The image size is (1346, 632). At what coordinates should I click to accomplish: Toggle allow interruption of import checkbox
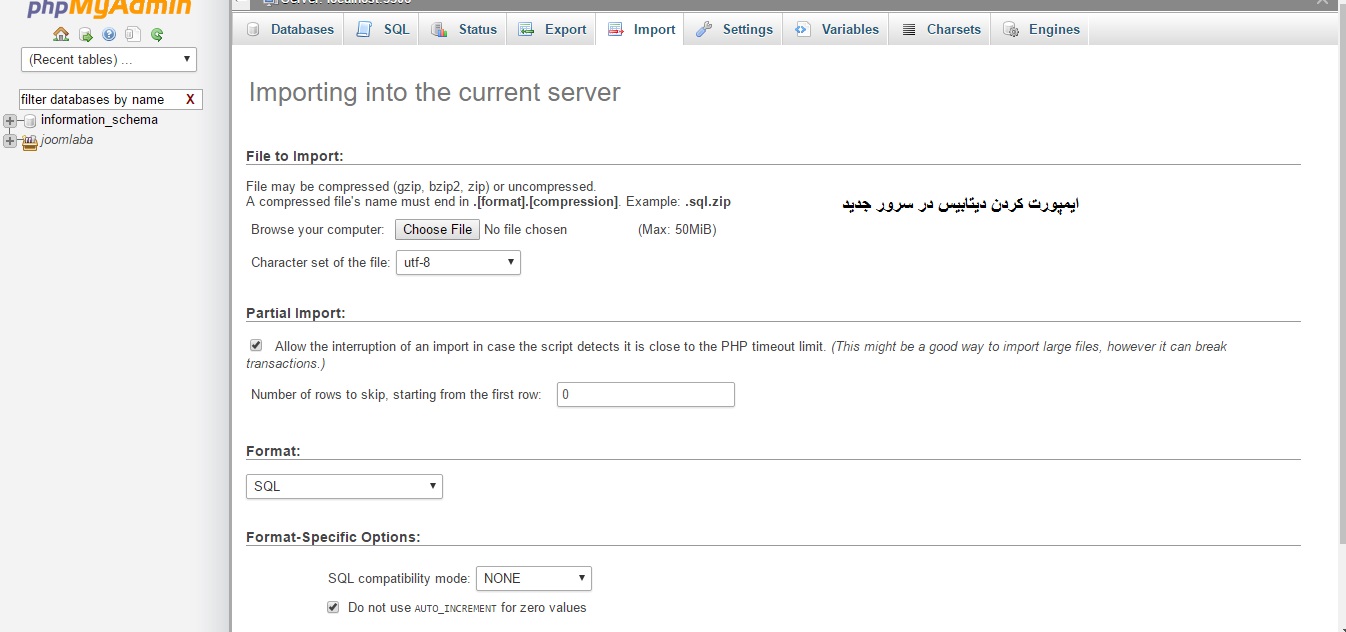[x=256, y=346]
